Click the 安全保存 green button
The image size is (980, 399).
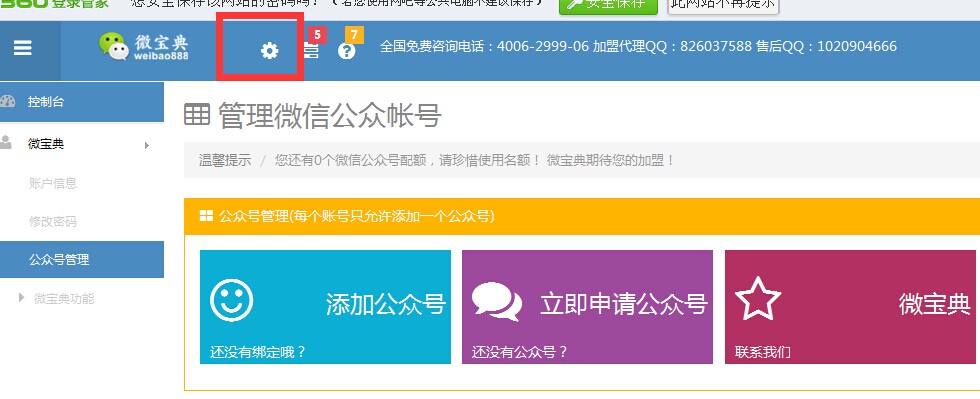tap(608, 6)
